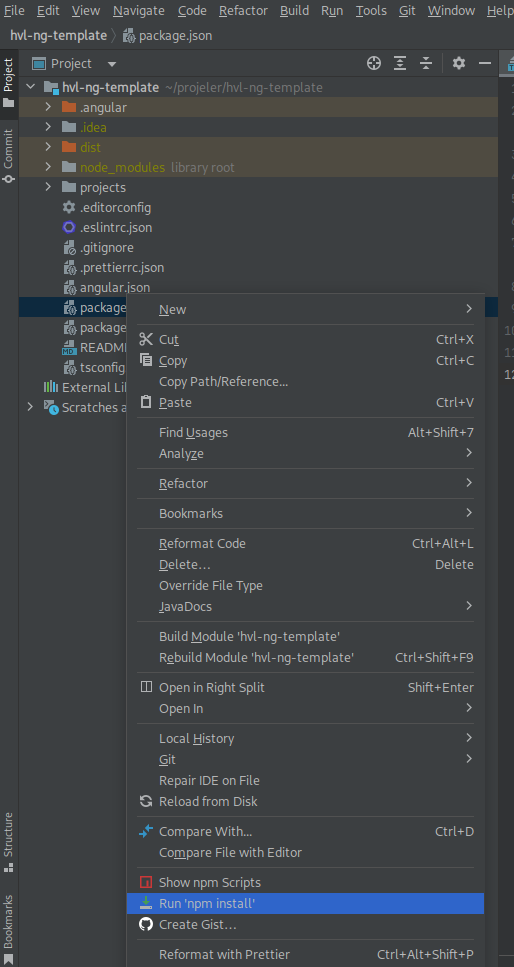Collapse the hvl-ng-template root node
The width and height of the screenshot is (514, 967).
pos(31,88)
